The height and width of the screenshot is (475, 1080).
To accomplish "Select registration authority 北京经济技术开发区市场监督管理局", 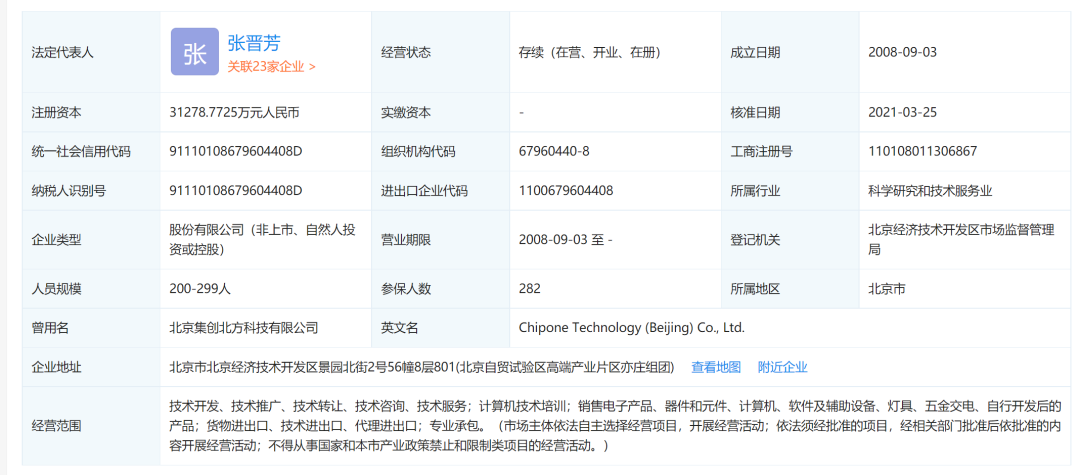I will pos(962,240).
